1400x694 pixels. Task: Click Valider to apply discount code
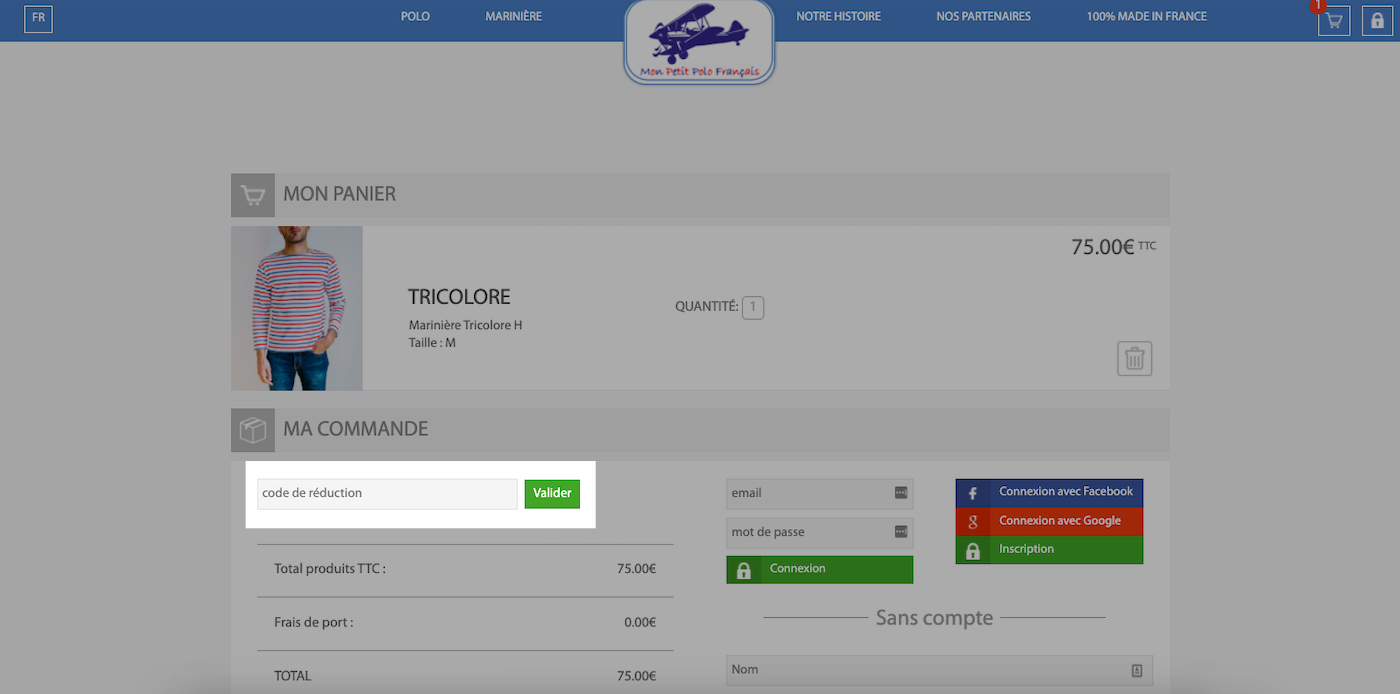click(x=552, y=494)
